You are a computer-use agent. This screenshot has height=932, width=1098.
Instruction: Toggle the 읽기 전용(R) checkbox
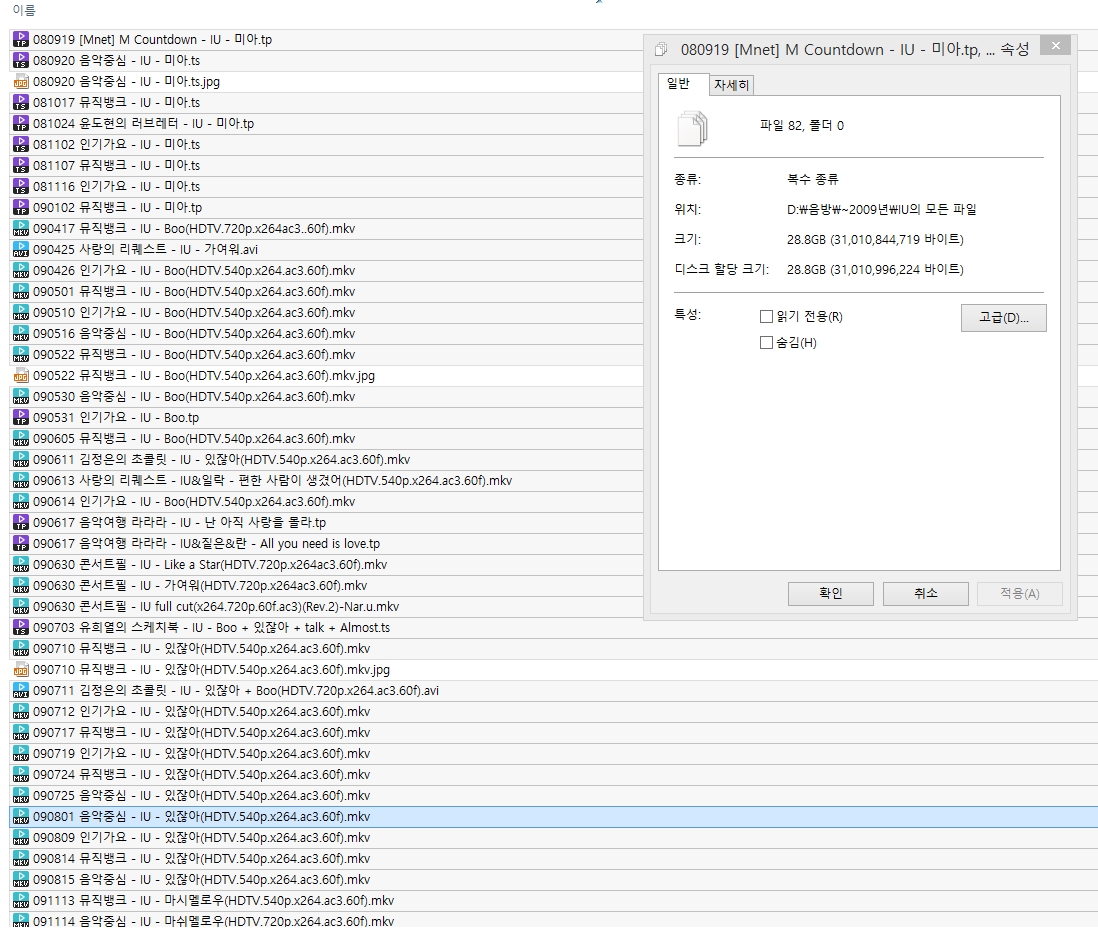[766, 317]
